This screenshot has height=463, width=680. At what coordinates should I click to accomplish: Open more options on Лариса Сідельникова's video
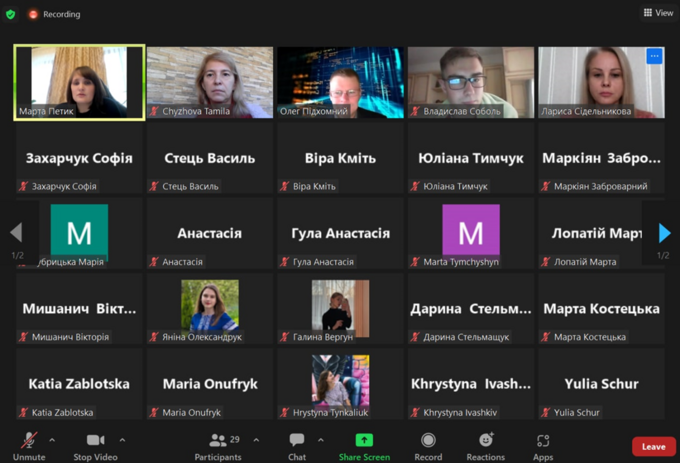[654, 56]
